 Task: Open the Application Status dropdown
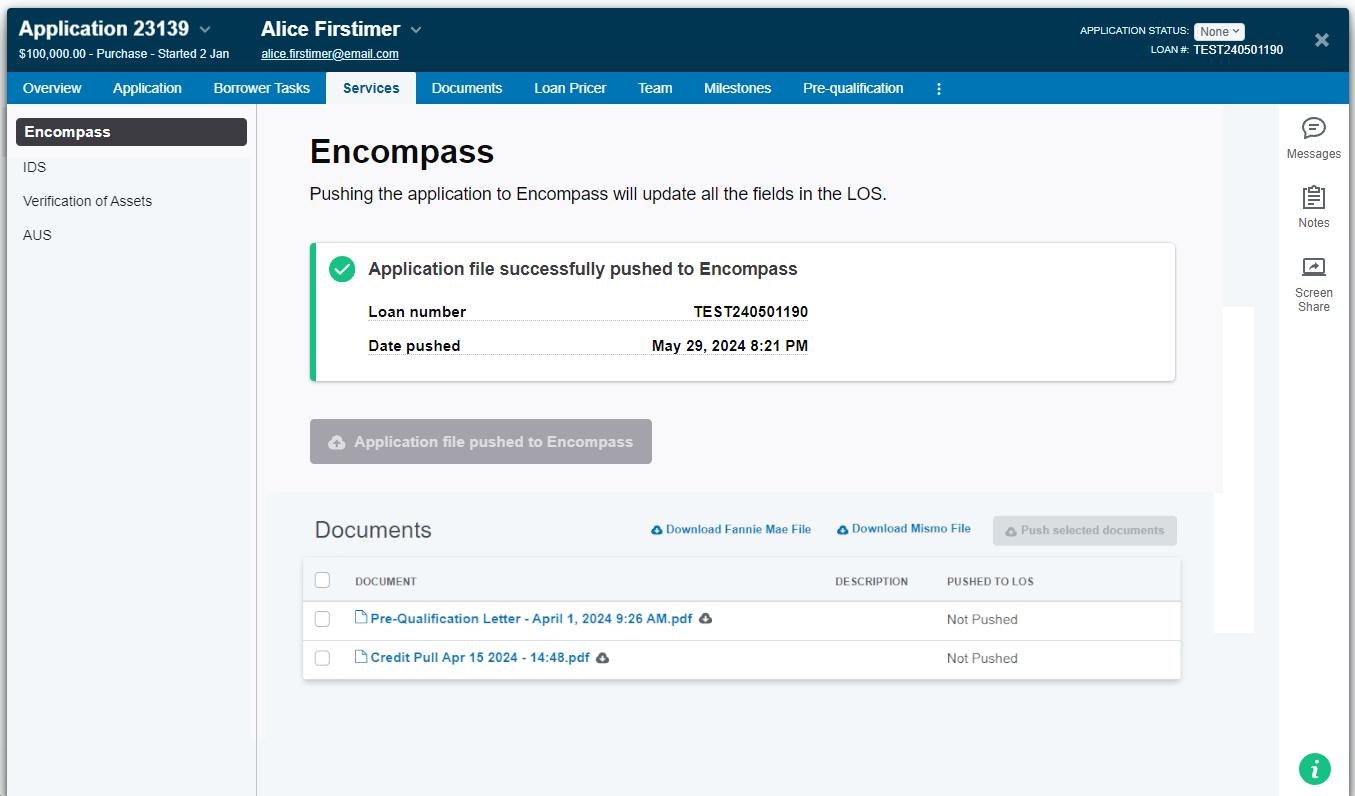(x=1218, y=31)
